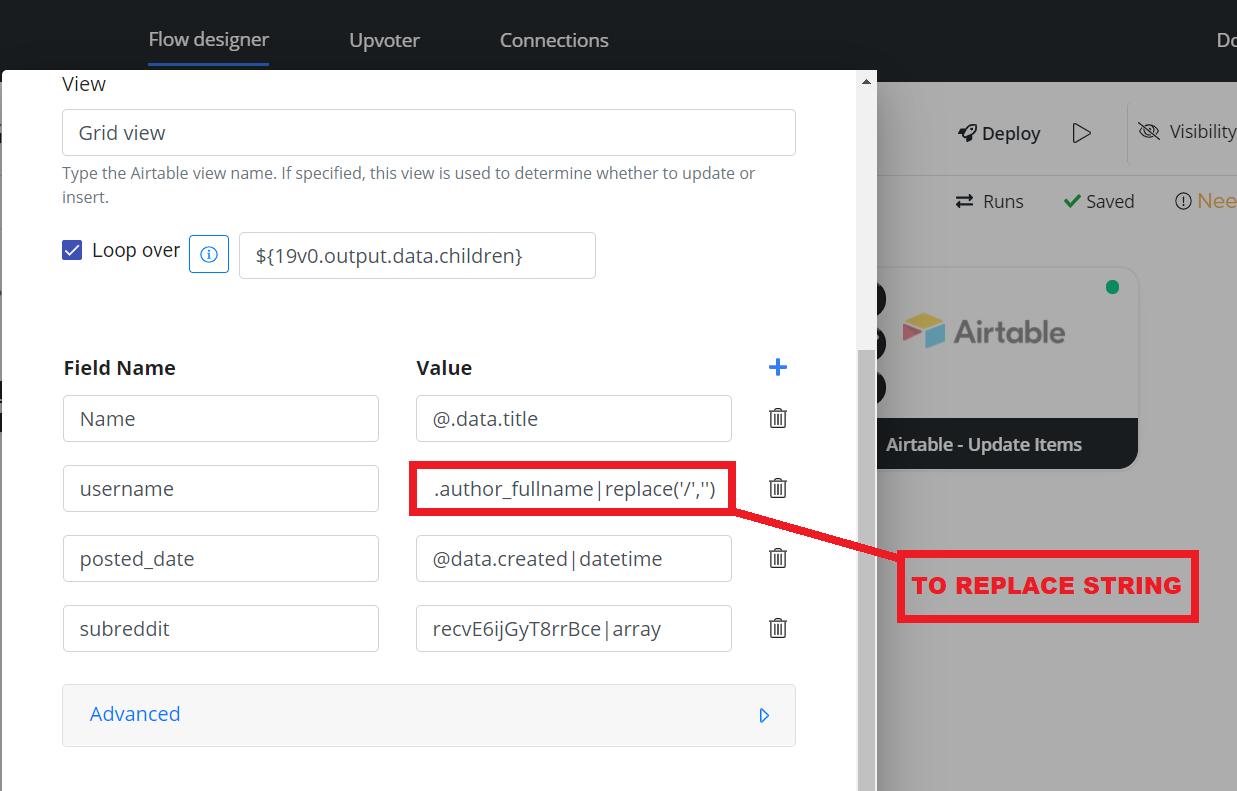This screenshot has height=791, width=1237.
Task: Select the Airtable - Update Items node
Action: [1008, 368]
